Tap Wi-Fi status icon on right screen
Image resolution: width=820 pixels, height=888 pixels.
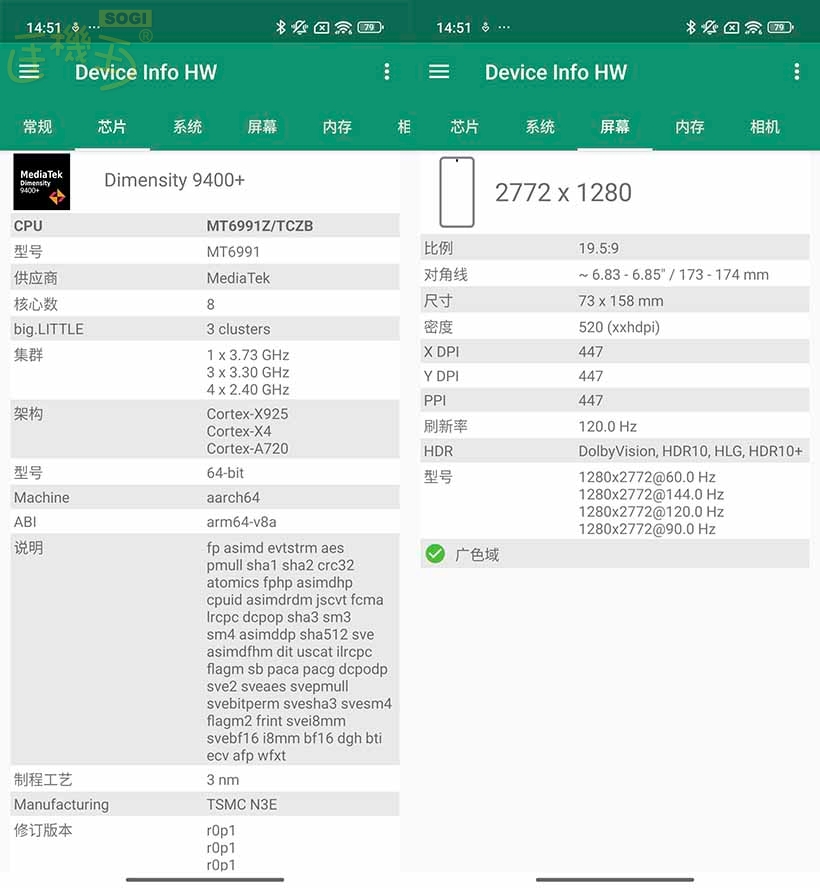753,27
